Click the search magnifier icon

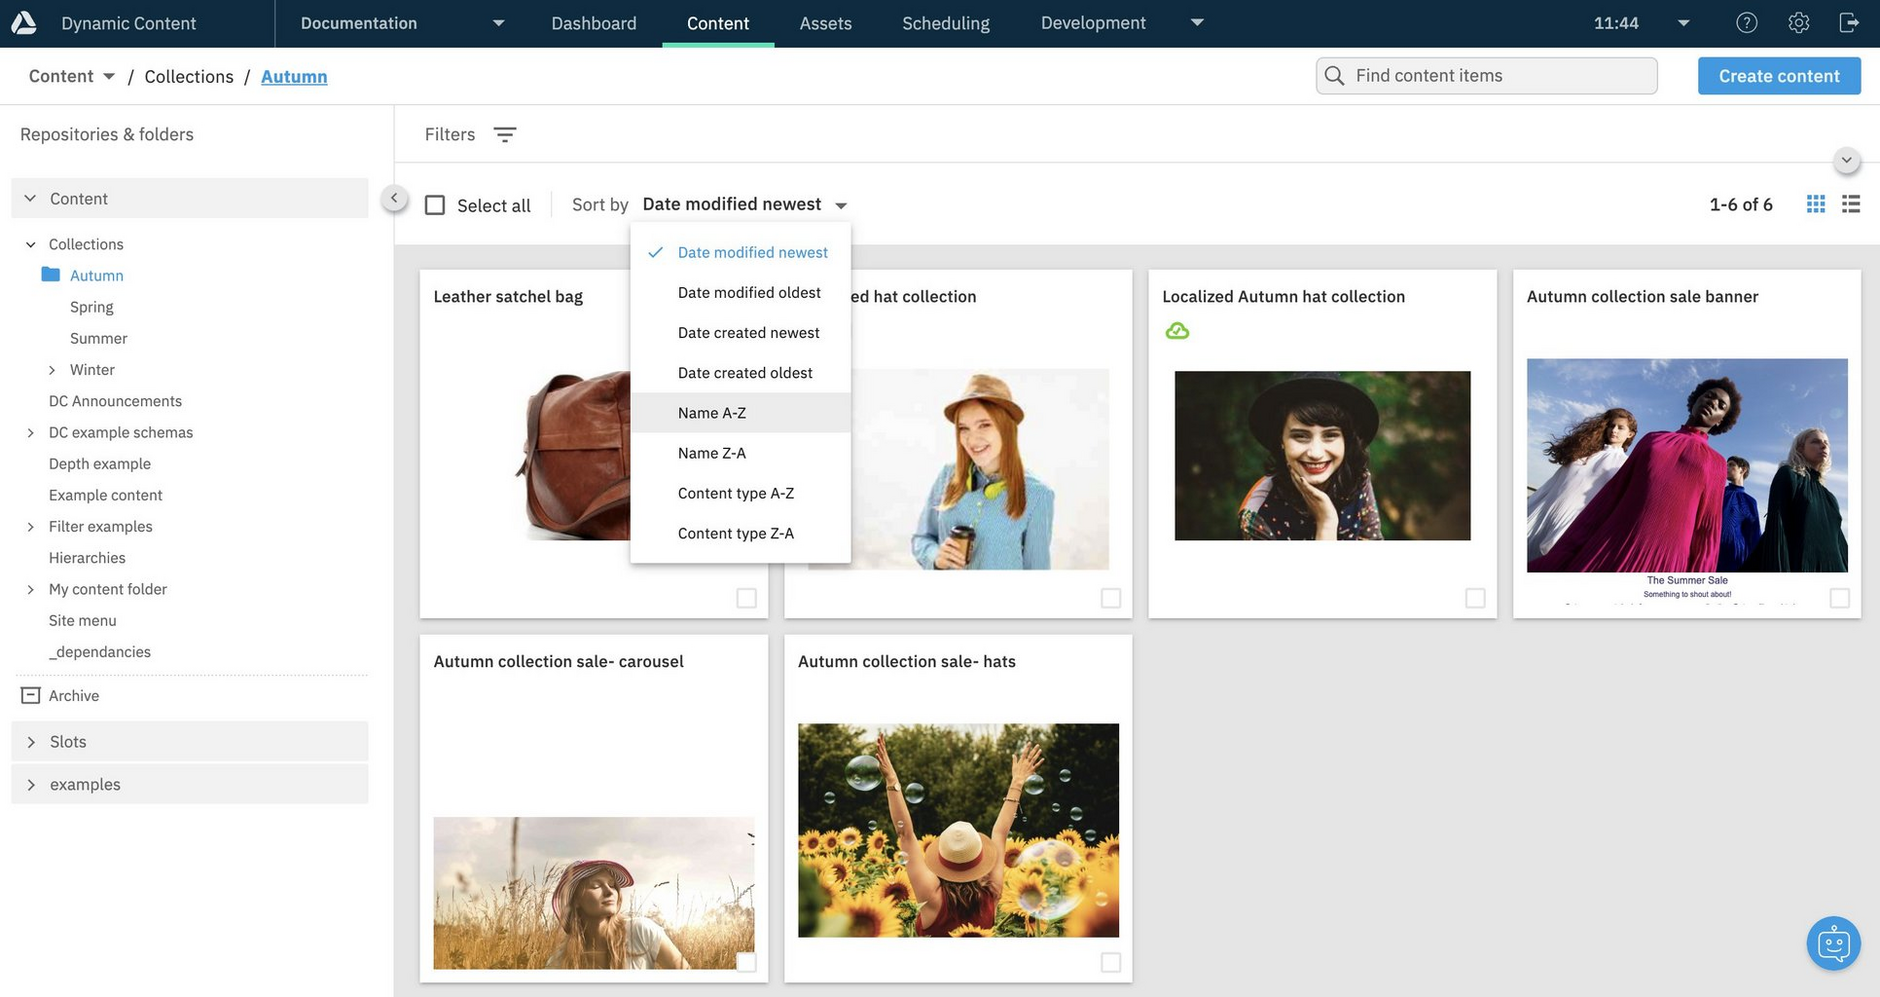(x=1334, y=76)
